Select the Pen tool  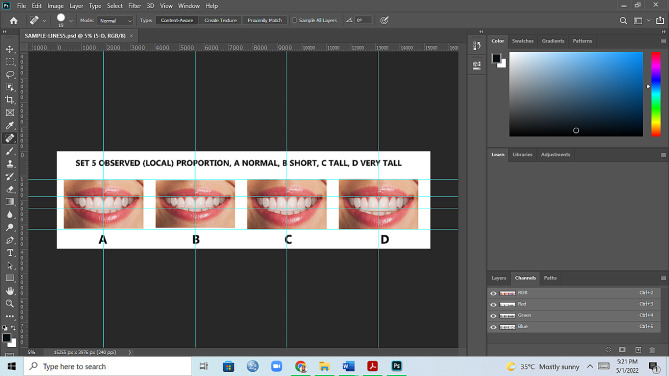(x=9, y=240)
